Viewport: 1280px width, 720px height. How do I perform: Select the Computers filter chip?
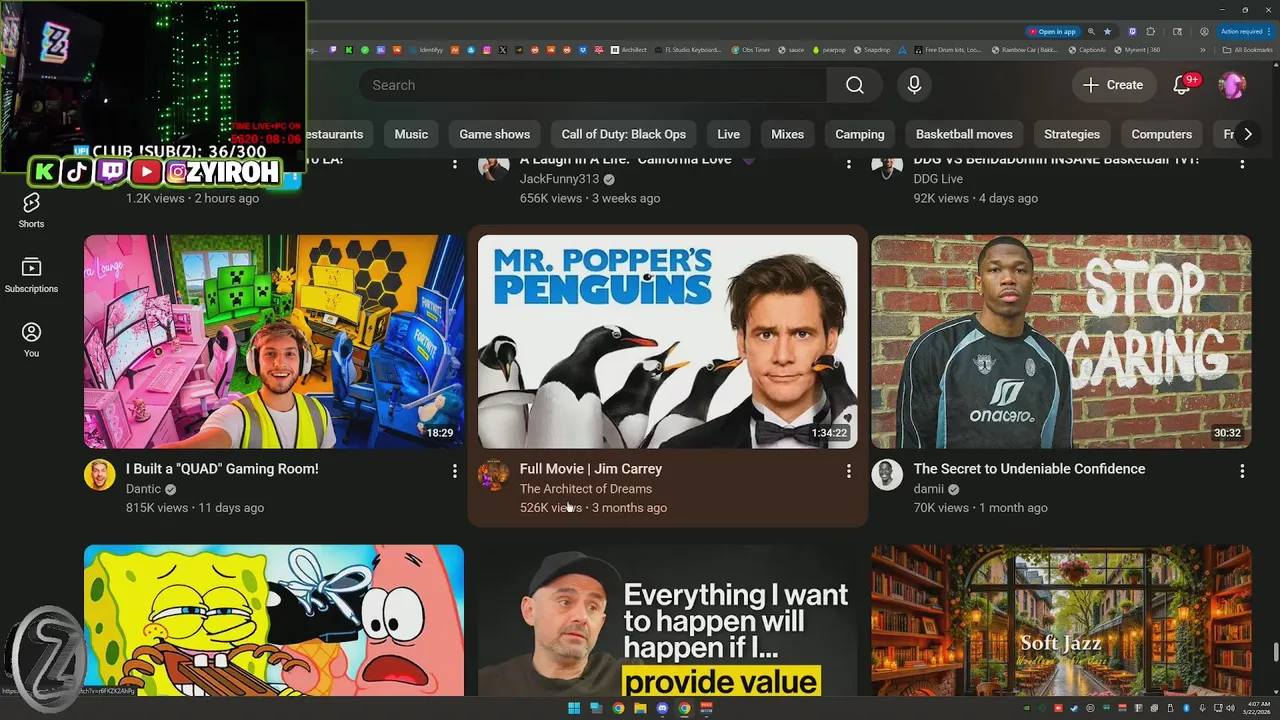(x=1161, y=134)
